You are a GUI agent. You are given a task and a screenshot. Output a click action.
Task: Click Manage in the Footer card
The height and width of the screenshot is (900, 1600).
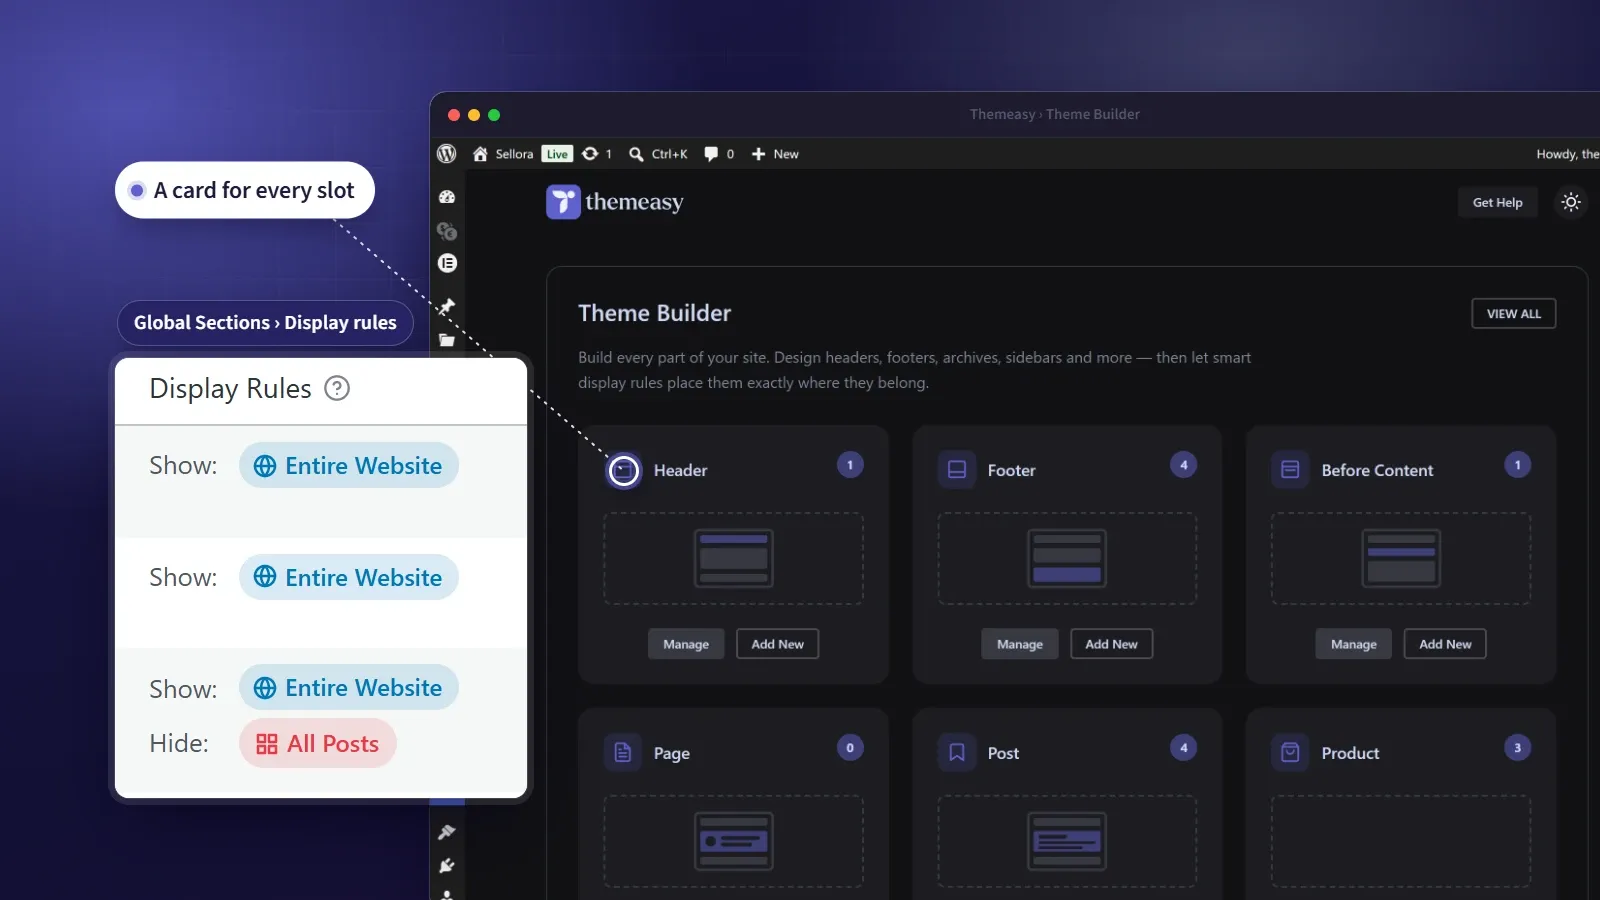coord(1020,644)
